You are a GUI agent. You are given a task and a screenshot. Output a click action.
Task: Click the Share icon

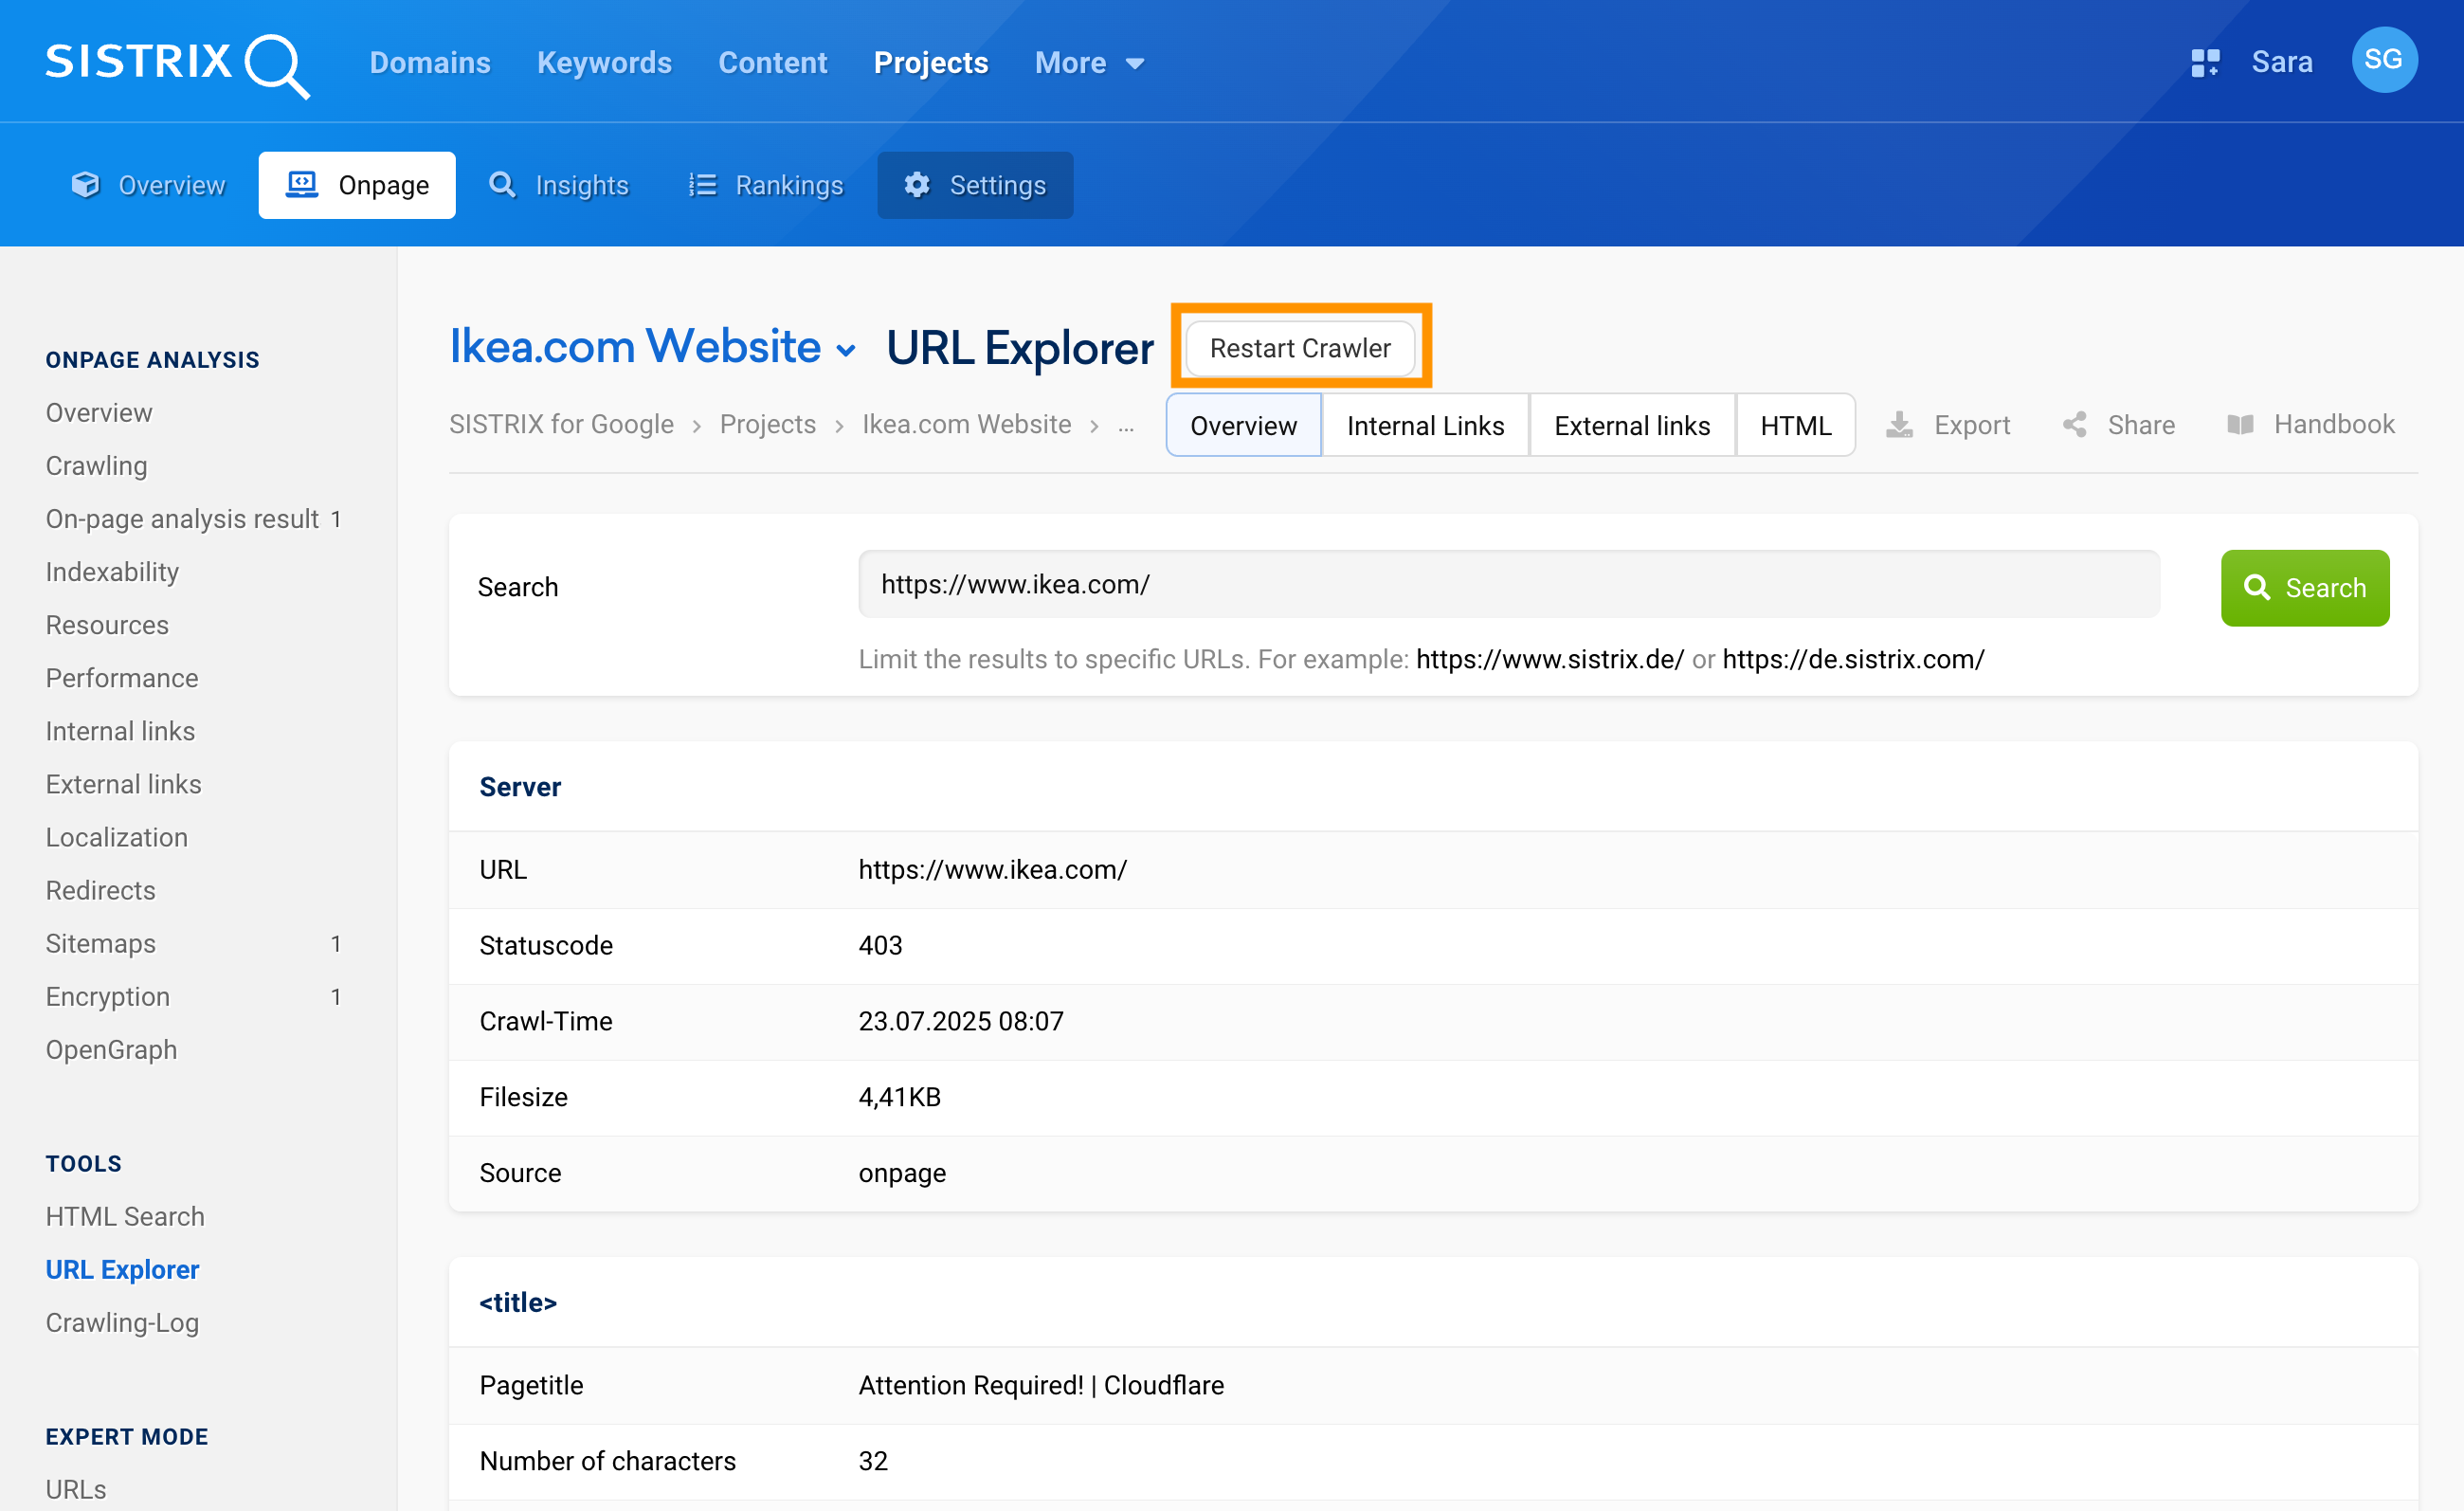point(2075,425)
